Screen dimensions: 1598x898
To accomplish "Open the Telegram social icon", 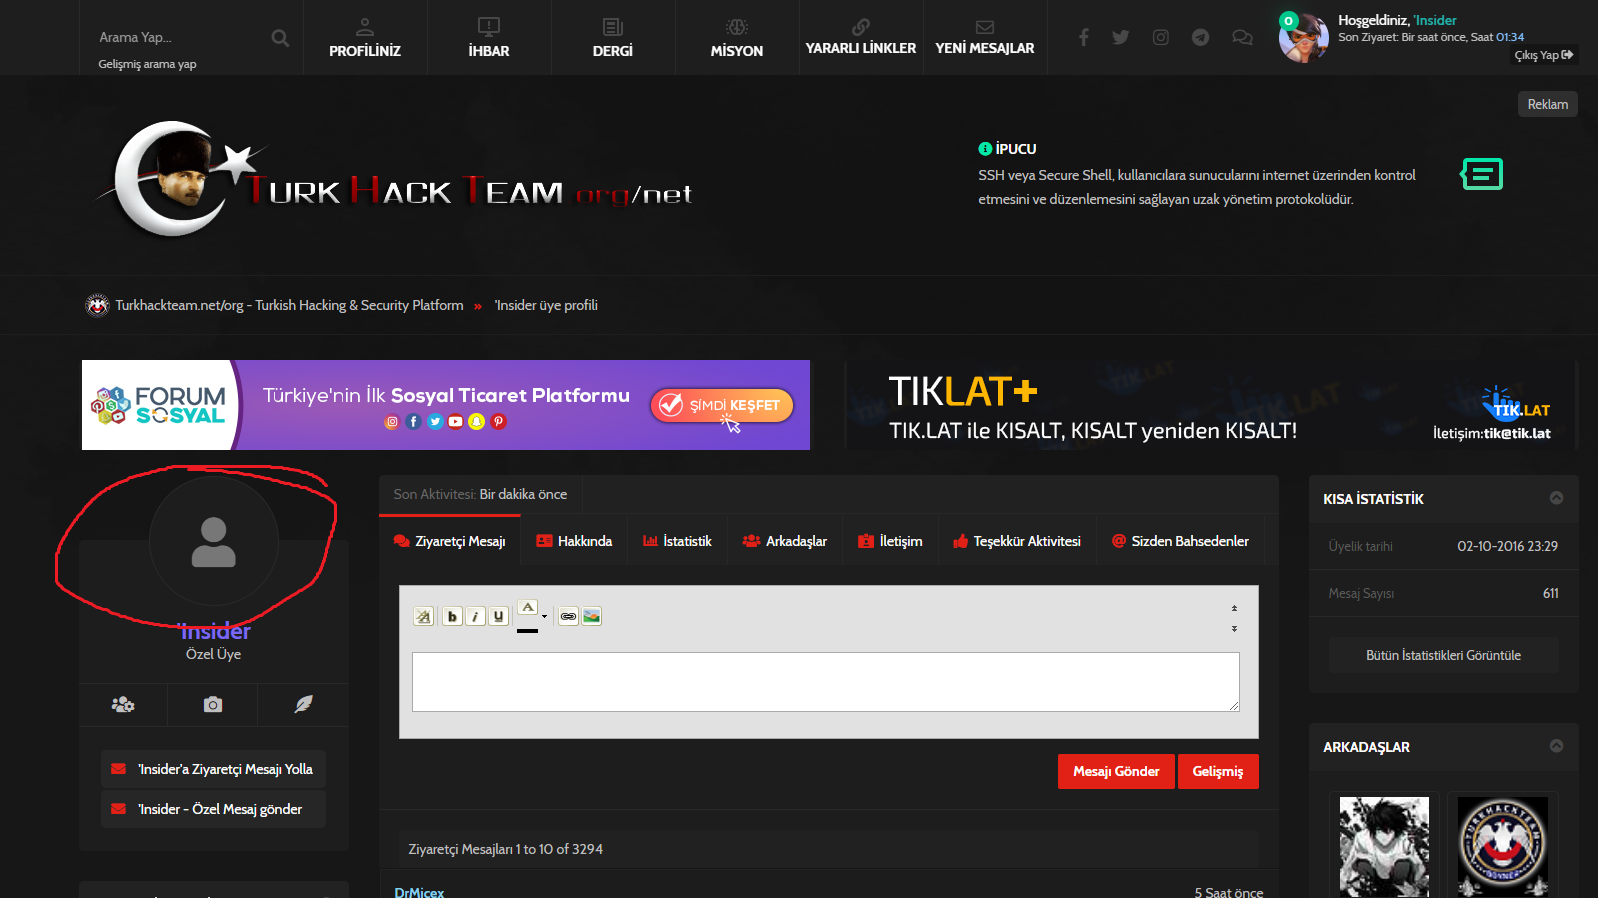I will click(1201, 37).
